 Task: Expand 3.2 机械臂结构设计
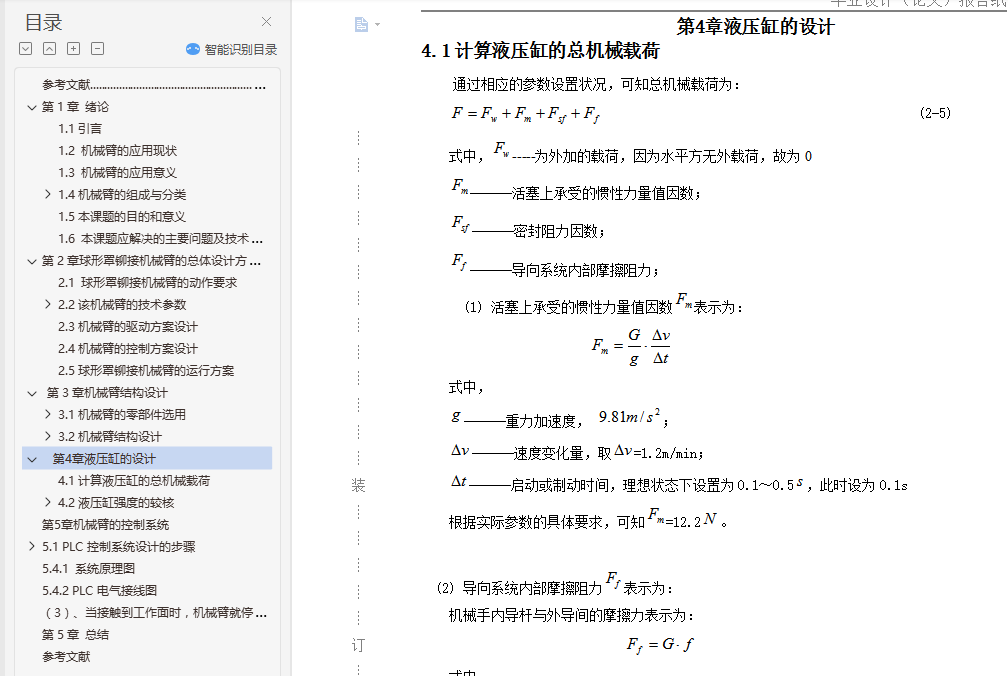[48, 436]
